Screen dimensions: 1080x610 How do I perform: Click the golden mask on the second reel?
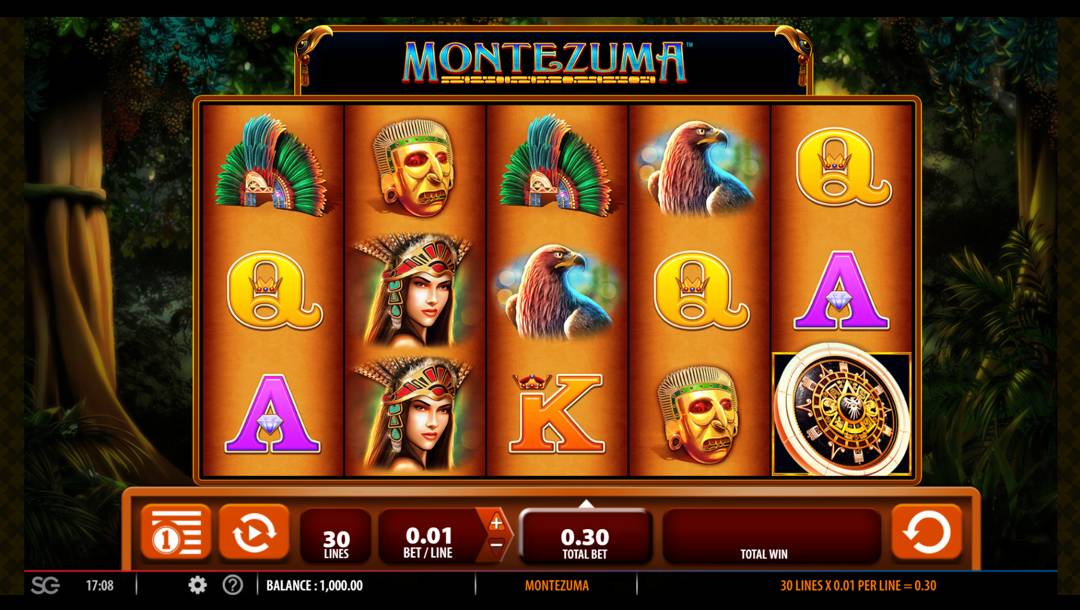pyautogui.click(x=415, y=167)
